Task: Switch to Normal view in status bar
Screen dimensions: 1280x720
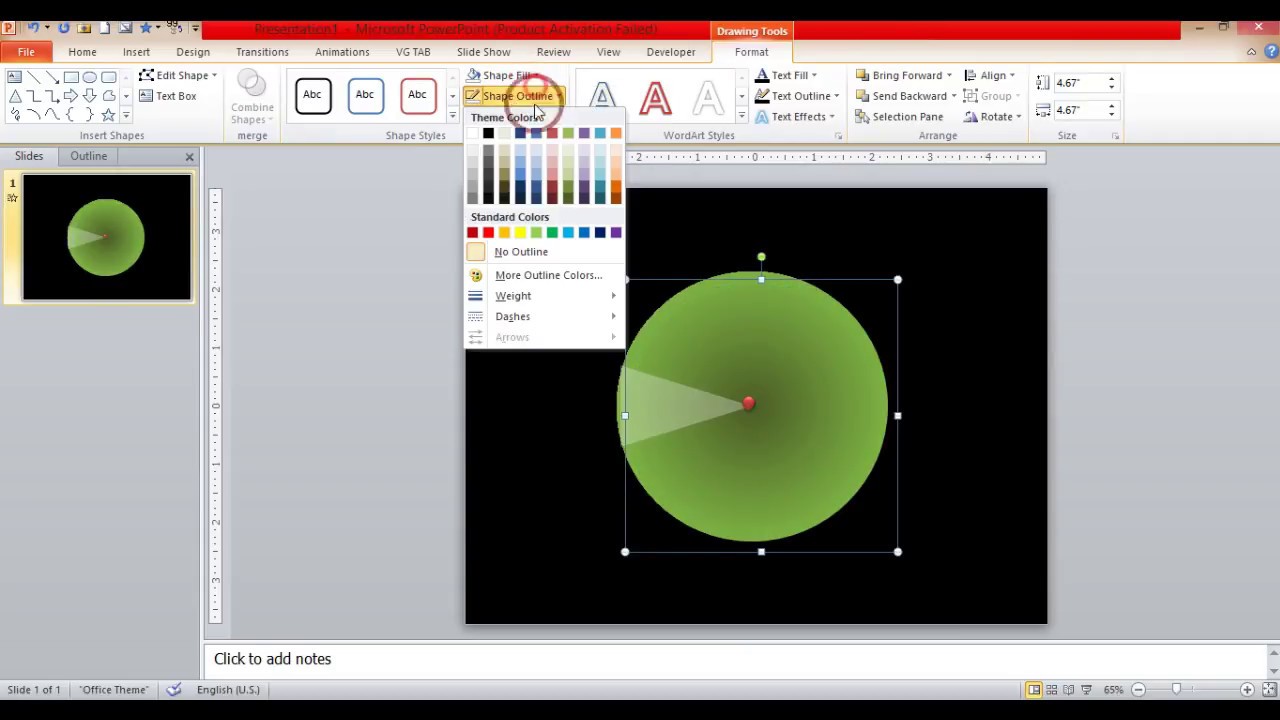Action: pyautogui.click(x=1034, y=690)
